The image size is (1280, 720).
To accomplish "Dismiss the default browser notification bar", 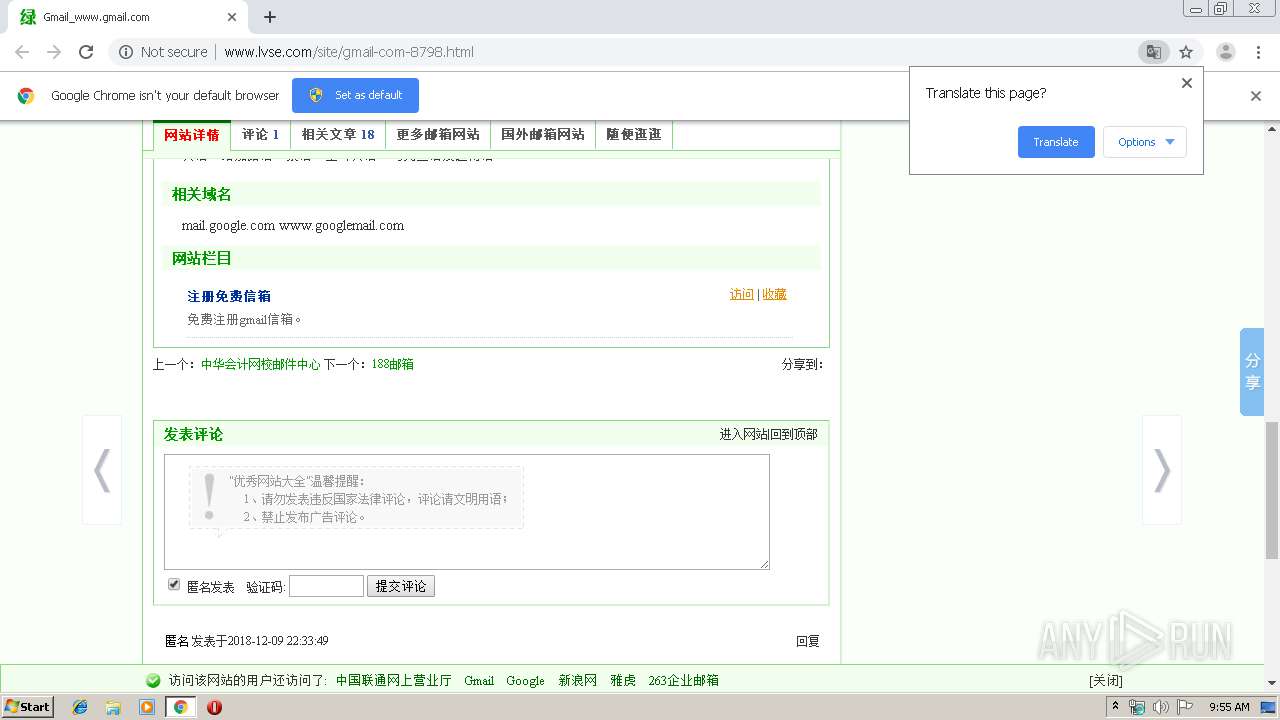I will (x=1256, y=96).
